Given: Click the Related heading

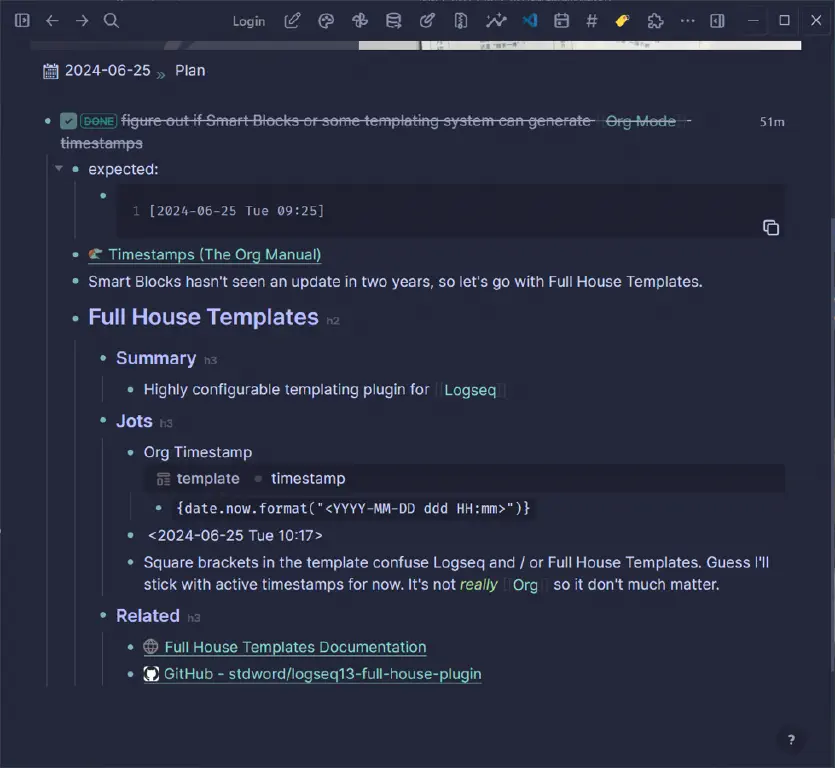Looking at the screenshot, I should click(148, 616).
